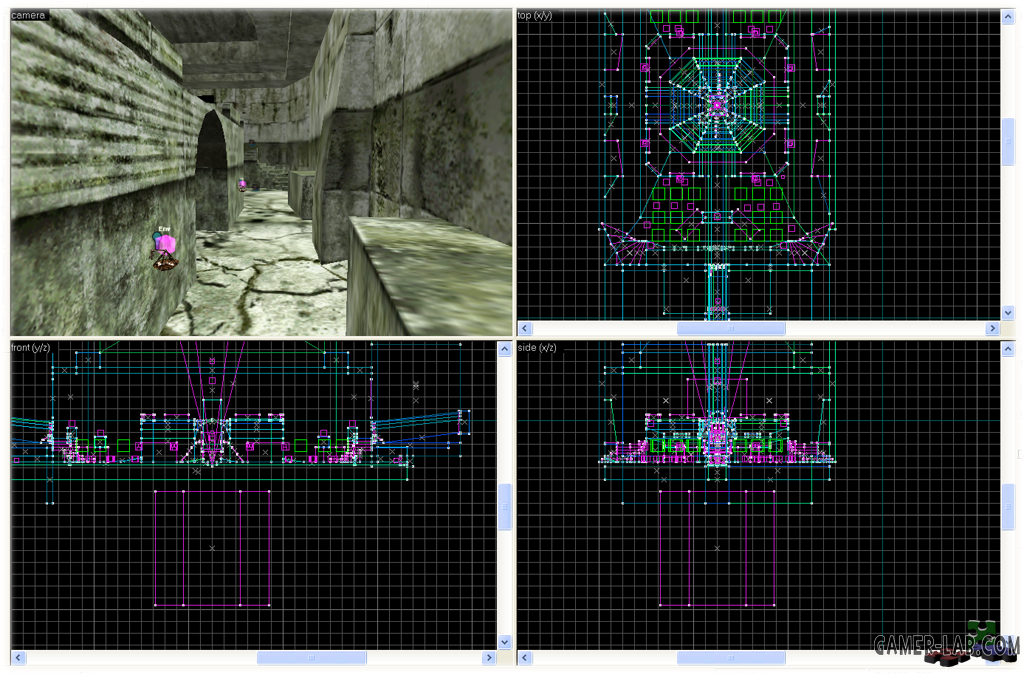Click vertical scrollbar thumb in side view

[x=1008, y=507]
